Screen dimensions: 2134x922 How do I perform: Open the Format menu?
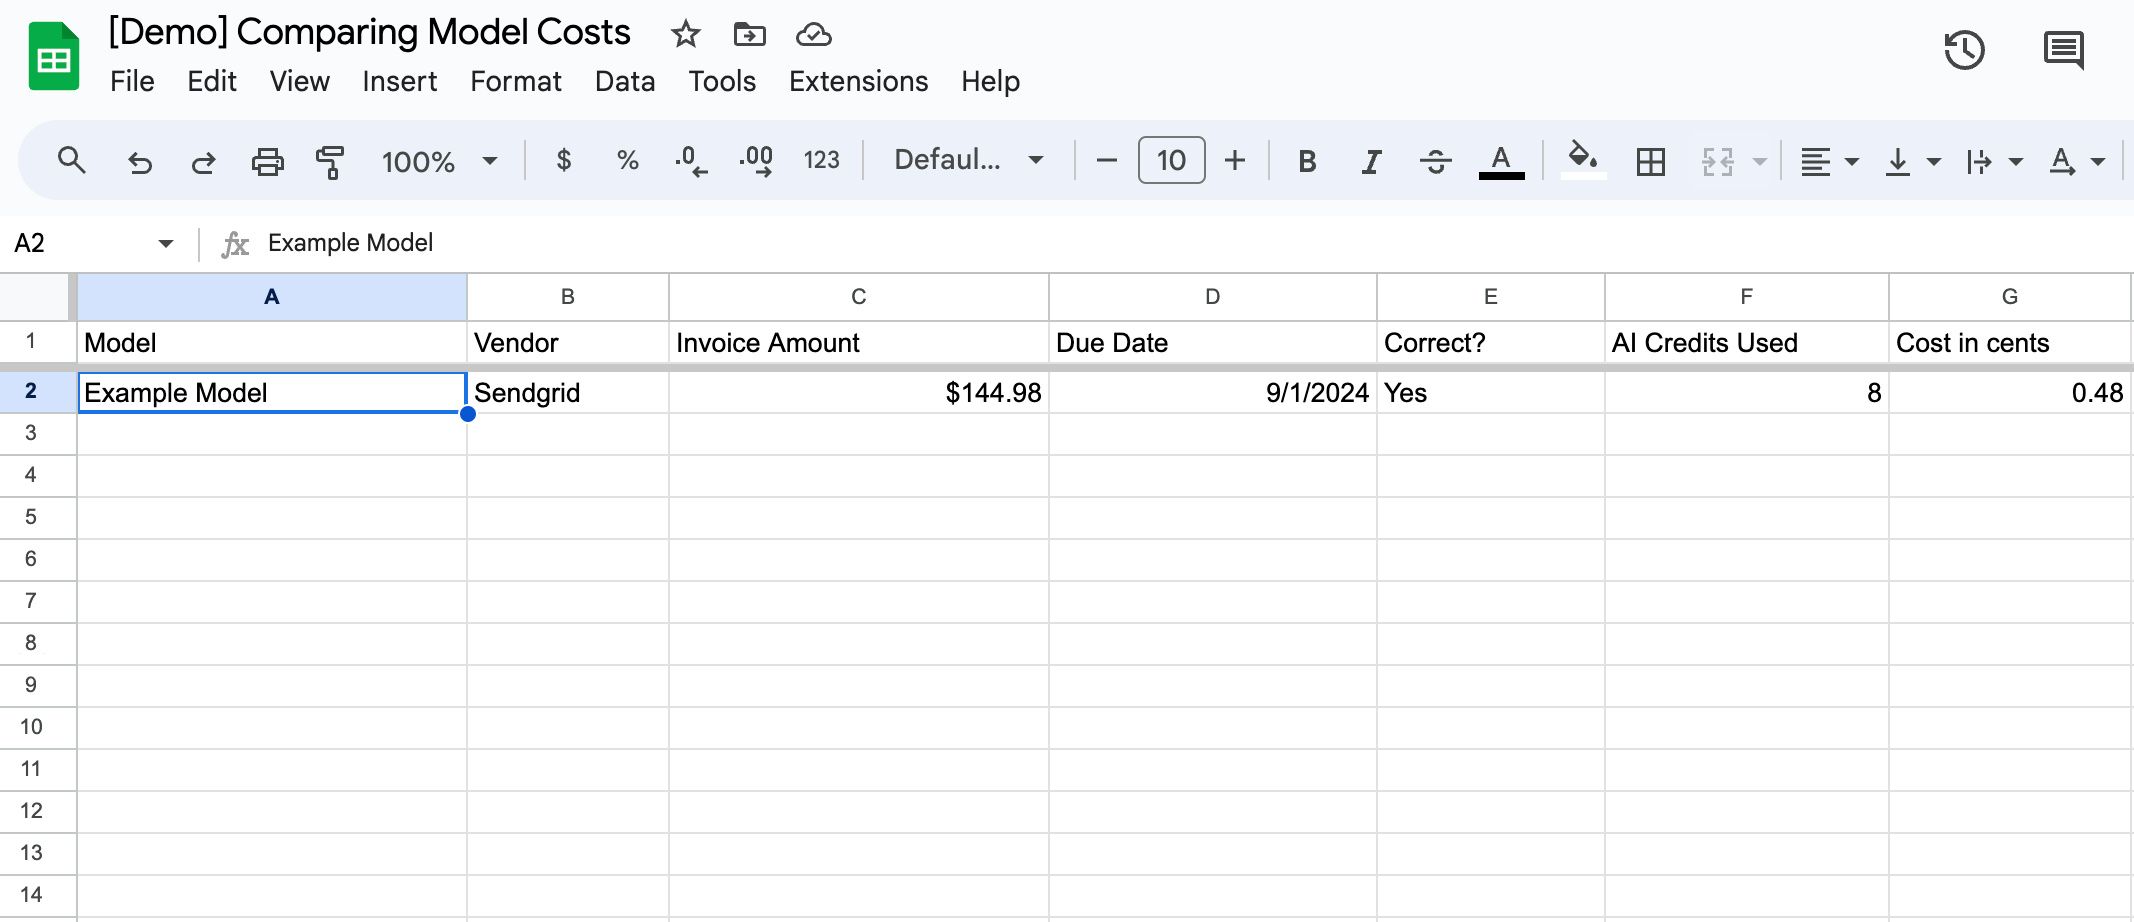click(516, 81)
